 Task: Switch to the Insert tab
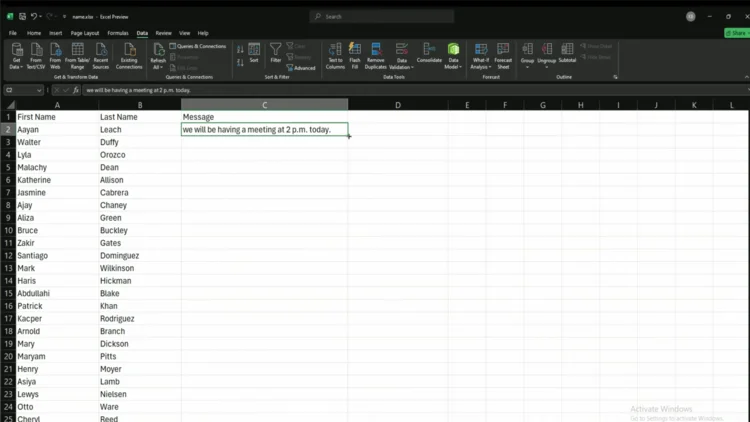tap(55, 33)
